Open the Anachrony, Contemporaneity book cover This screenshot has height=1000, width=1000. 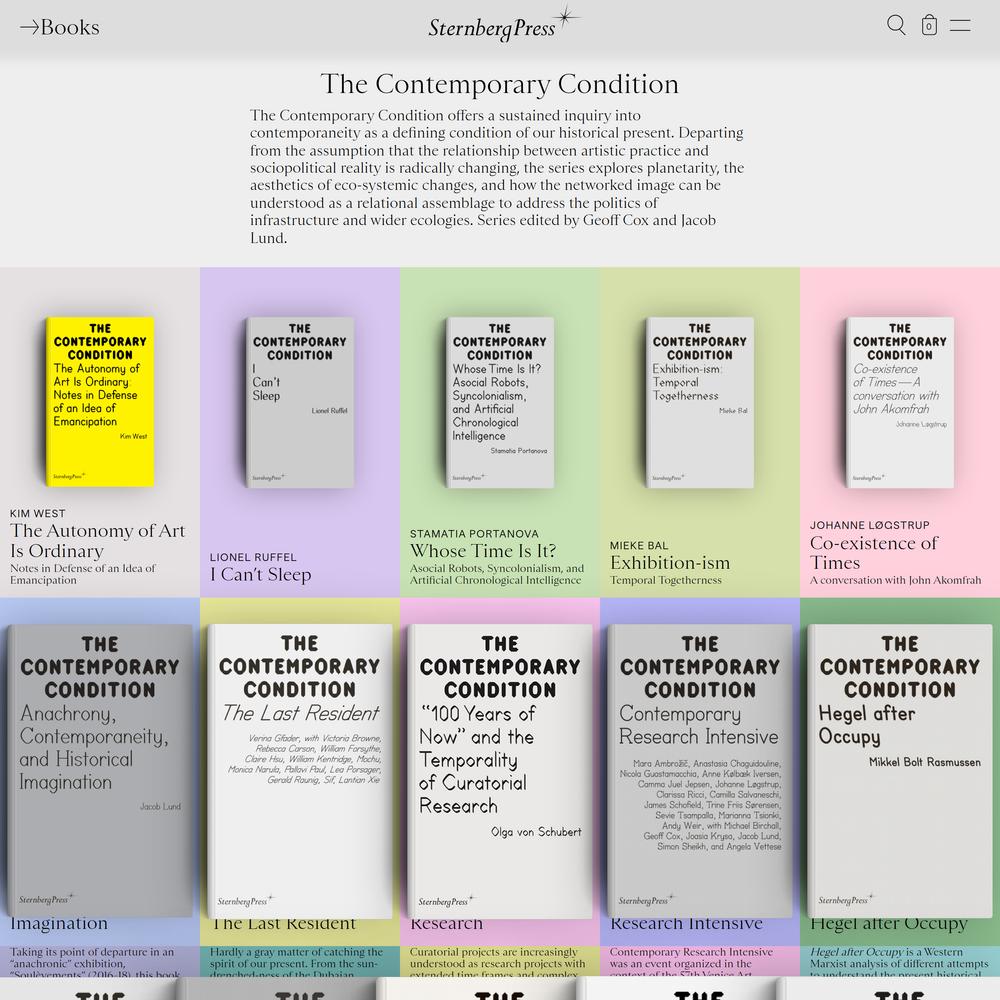pos(99,770)
